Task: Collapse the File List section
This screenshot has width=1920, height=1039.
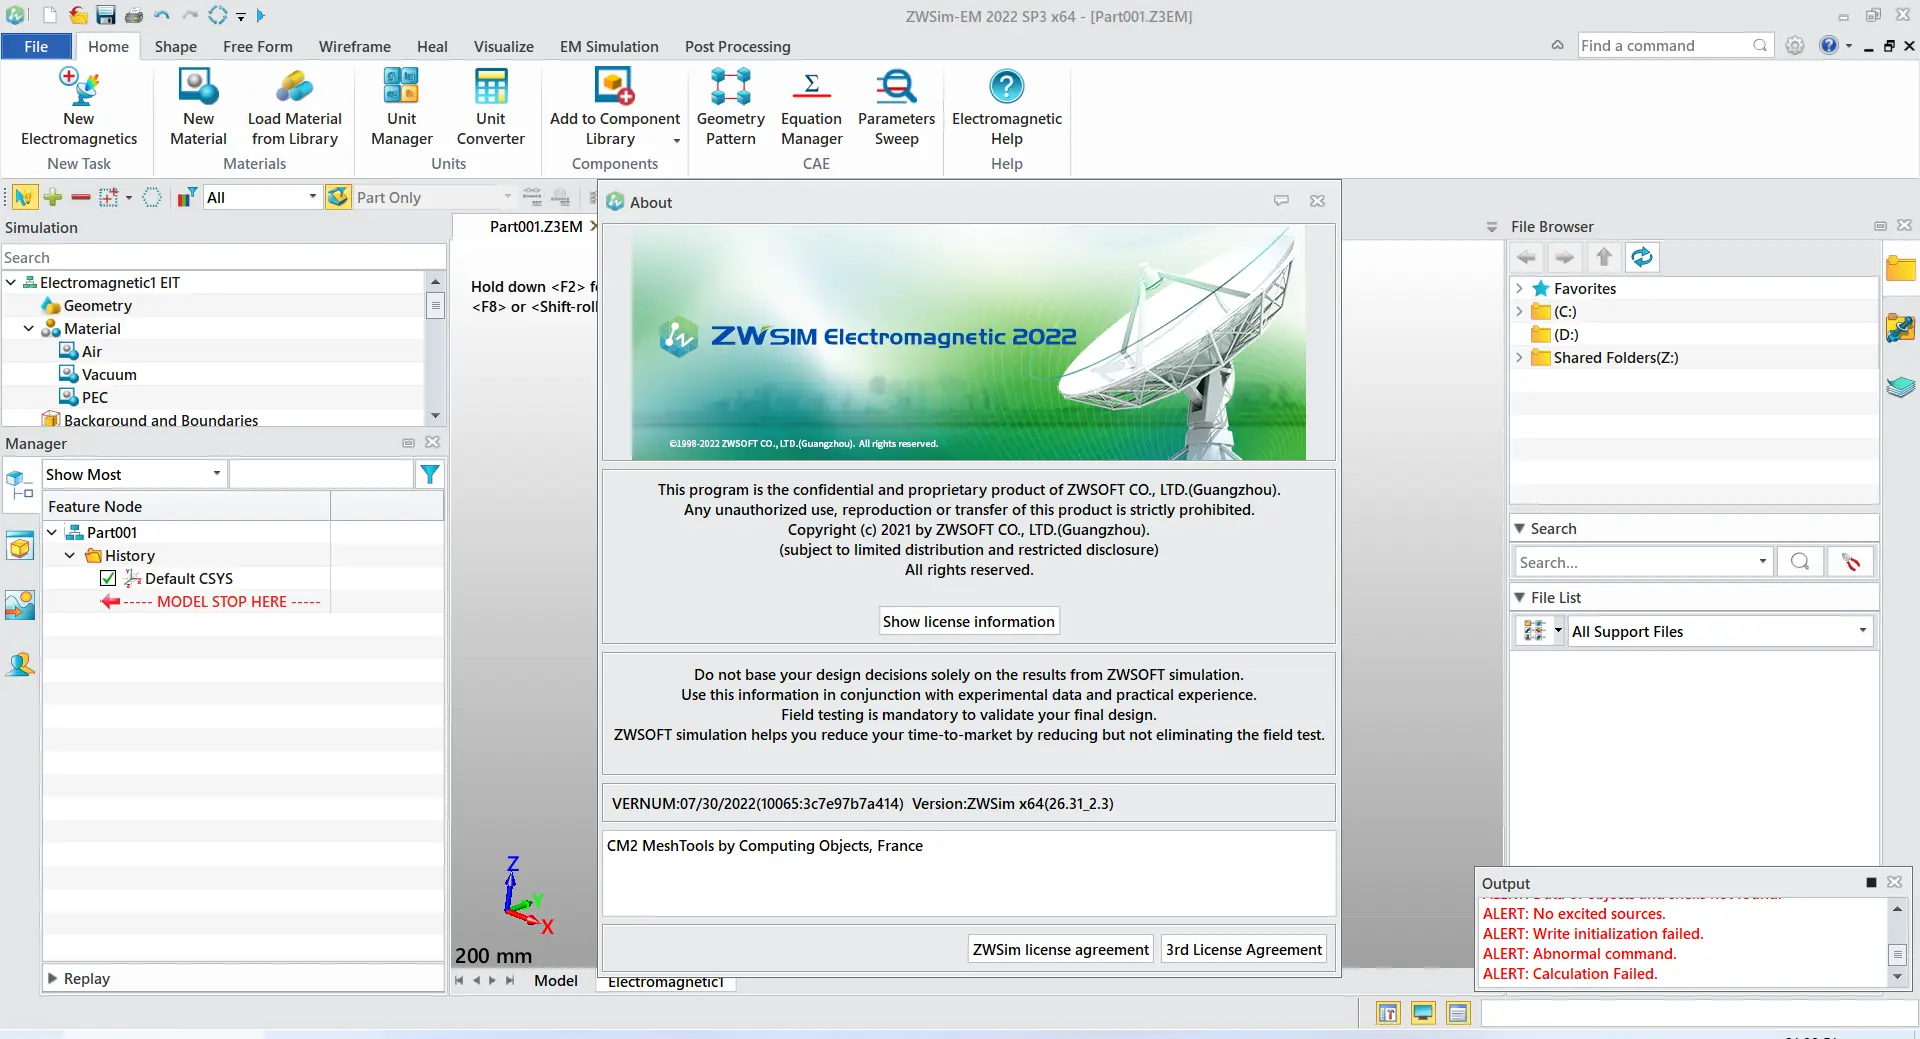Action: (x=1520, y=597)
